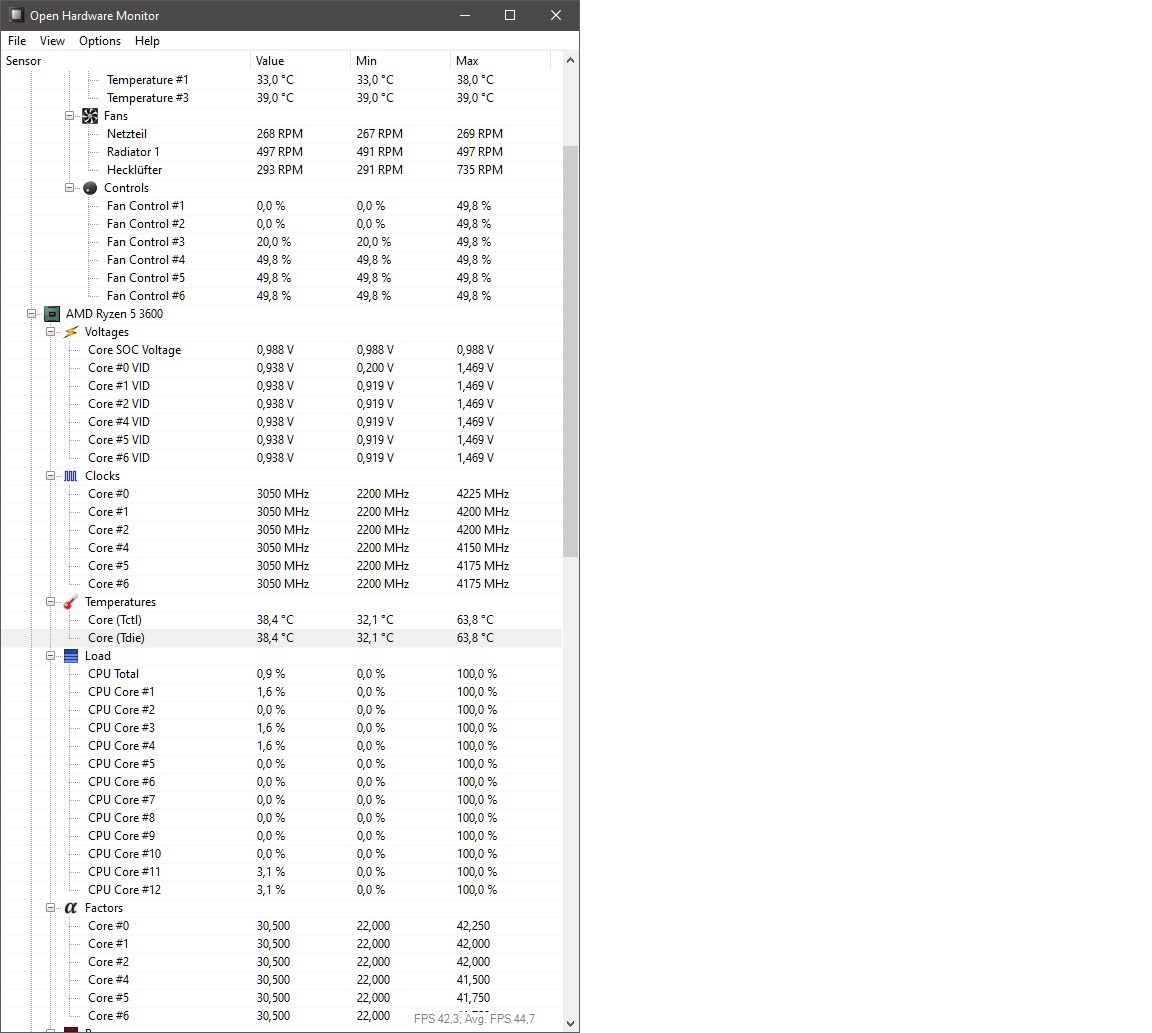Click the Load blue bars icon

coord(71,656)
